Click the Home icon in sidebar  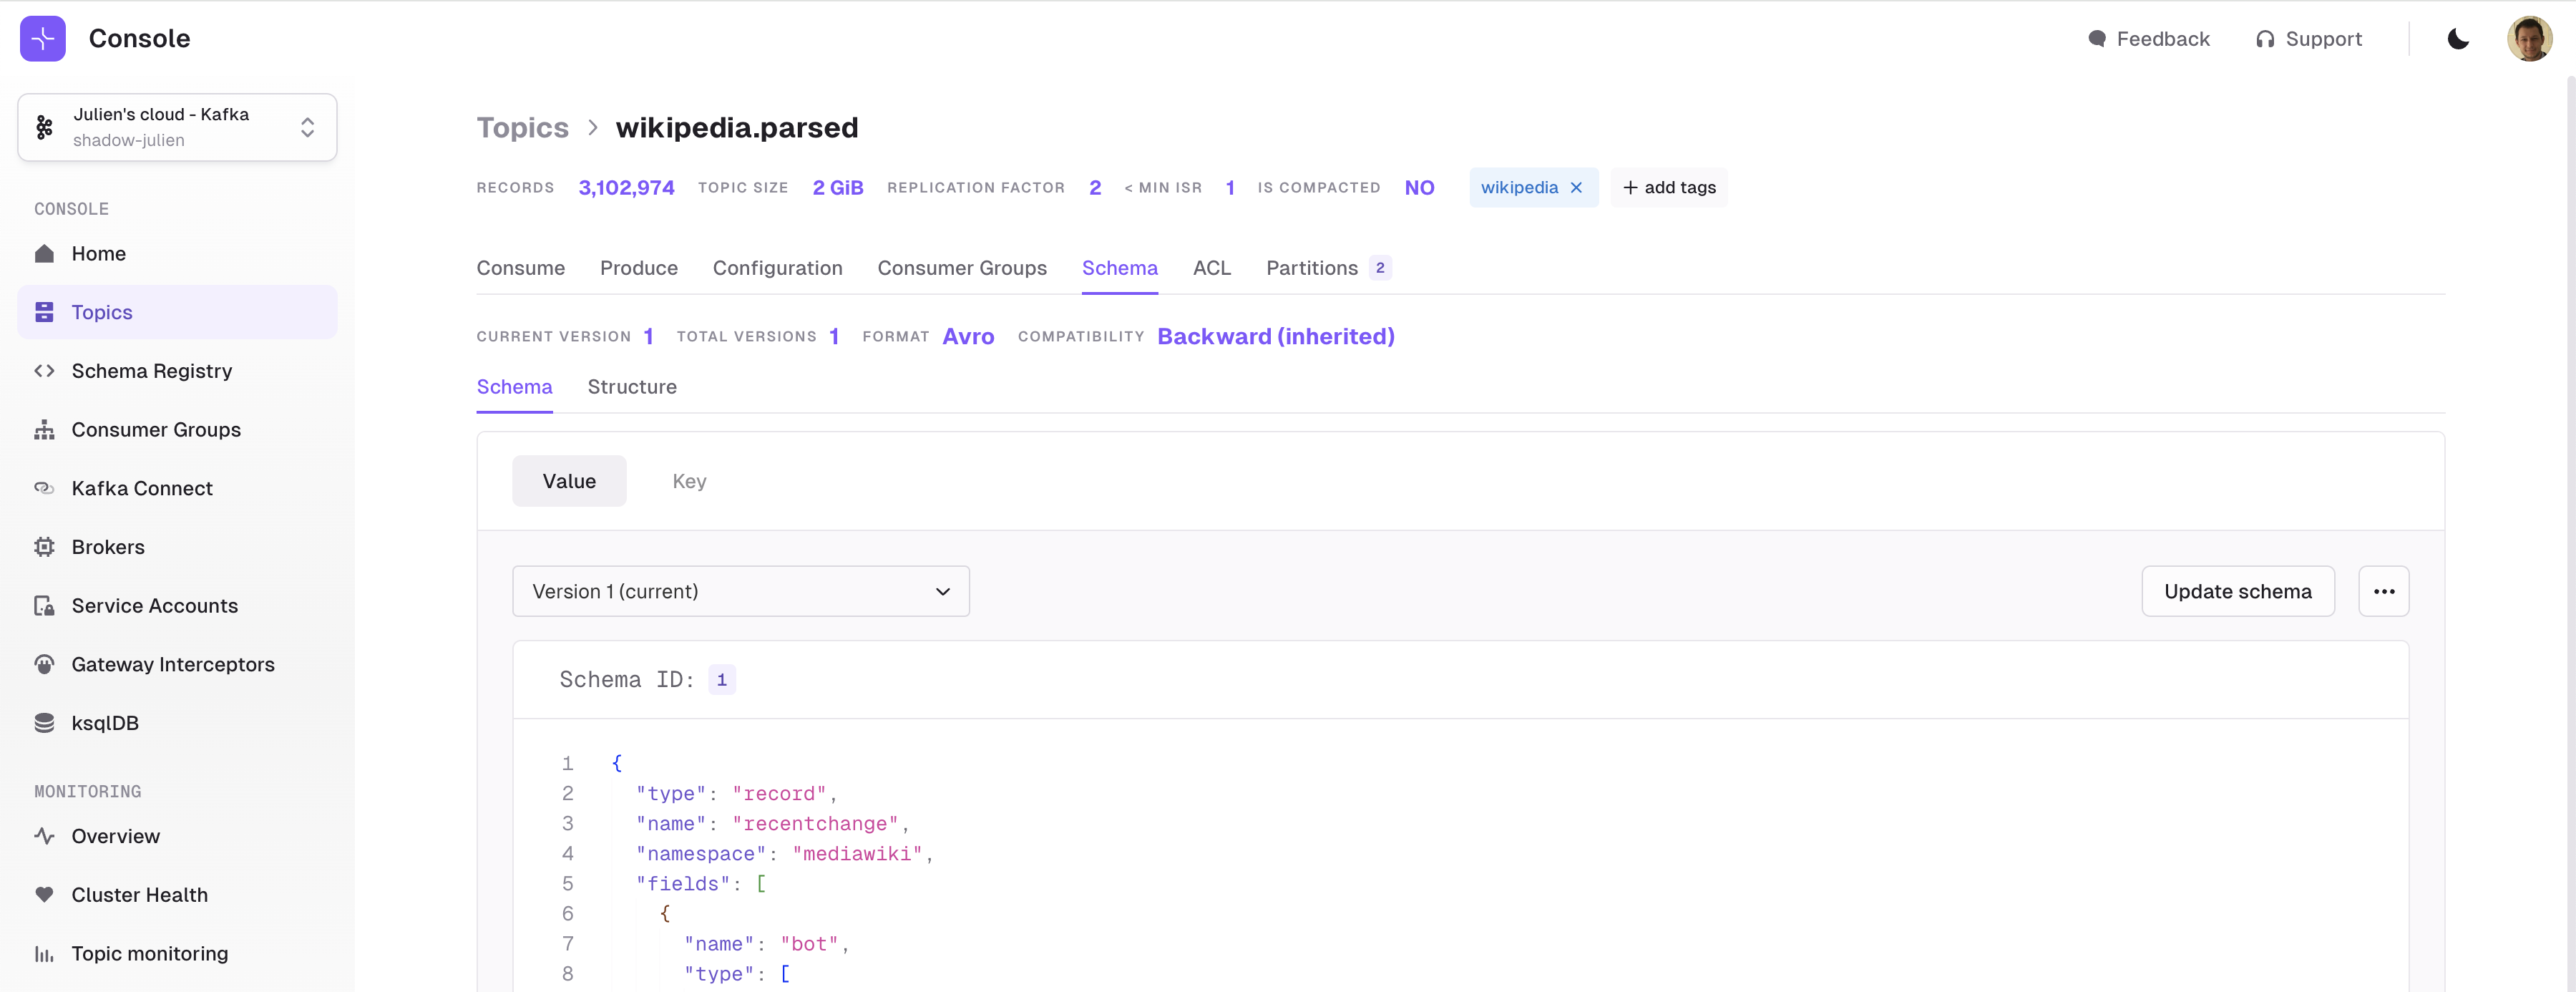(44, 254)
